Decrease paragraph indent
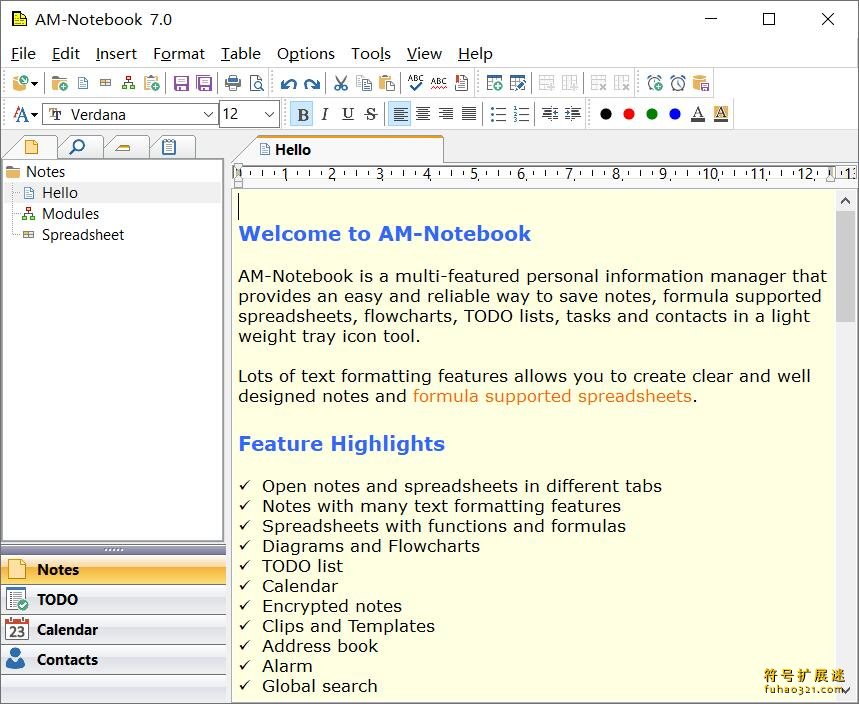 [549, 114]
